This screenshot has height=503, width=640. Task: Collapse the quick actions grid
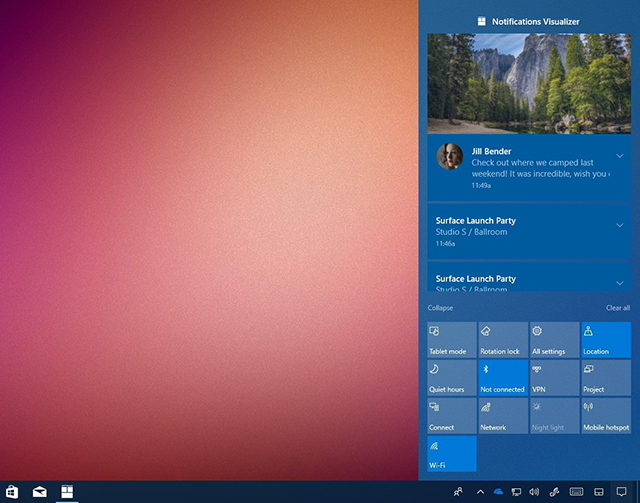coord(440,308)
